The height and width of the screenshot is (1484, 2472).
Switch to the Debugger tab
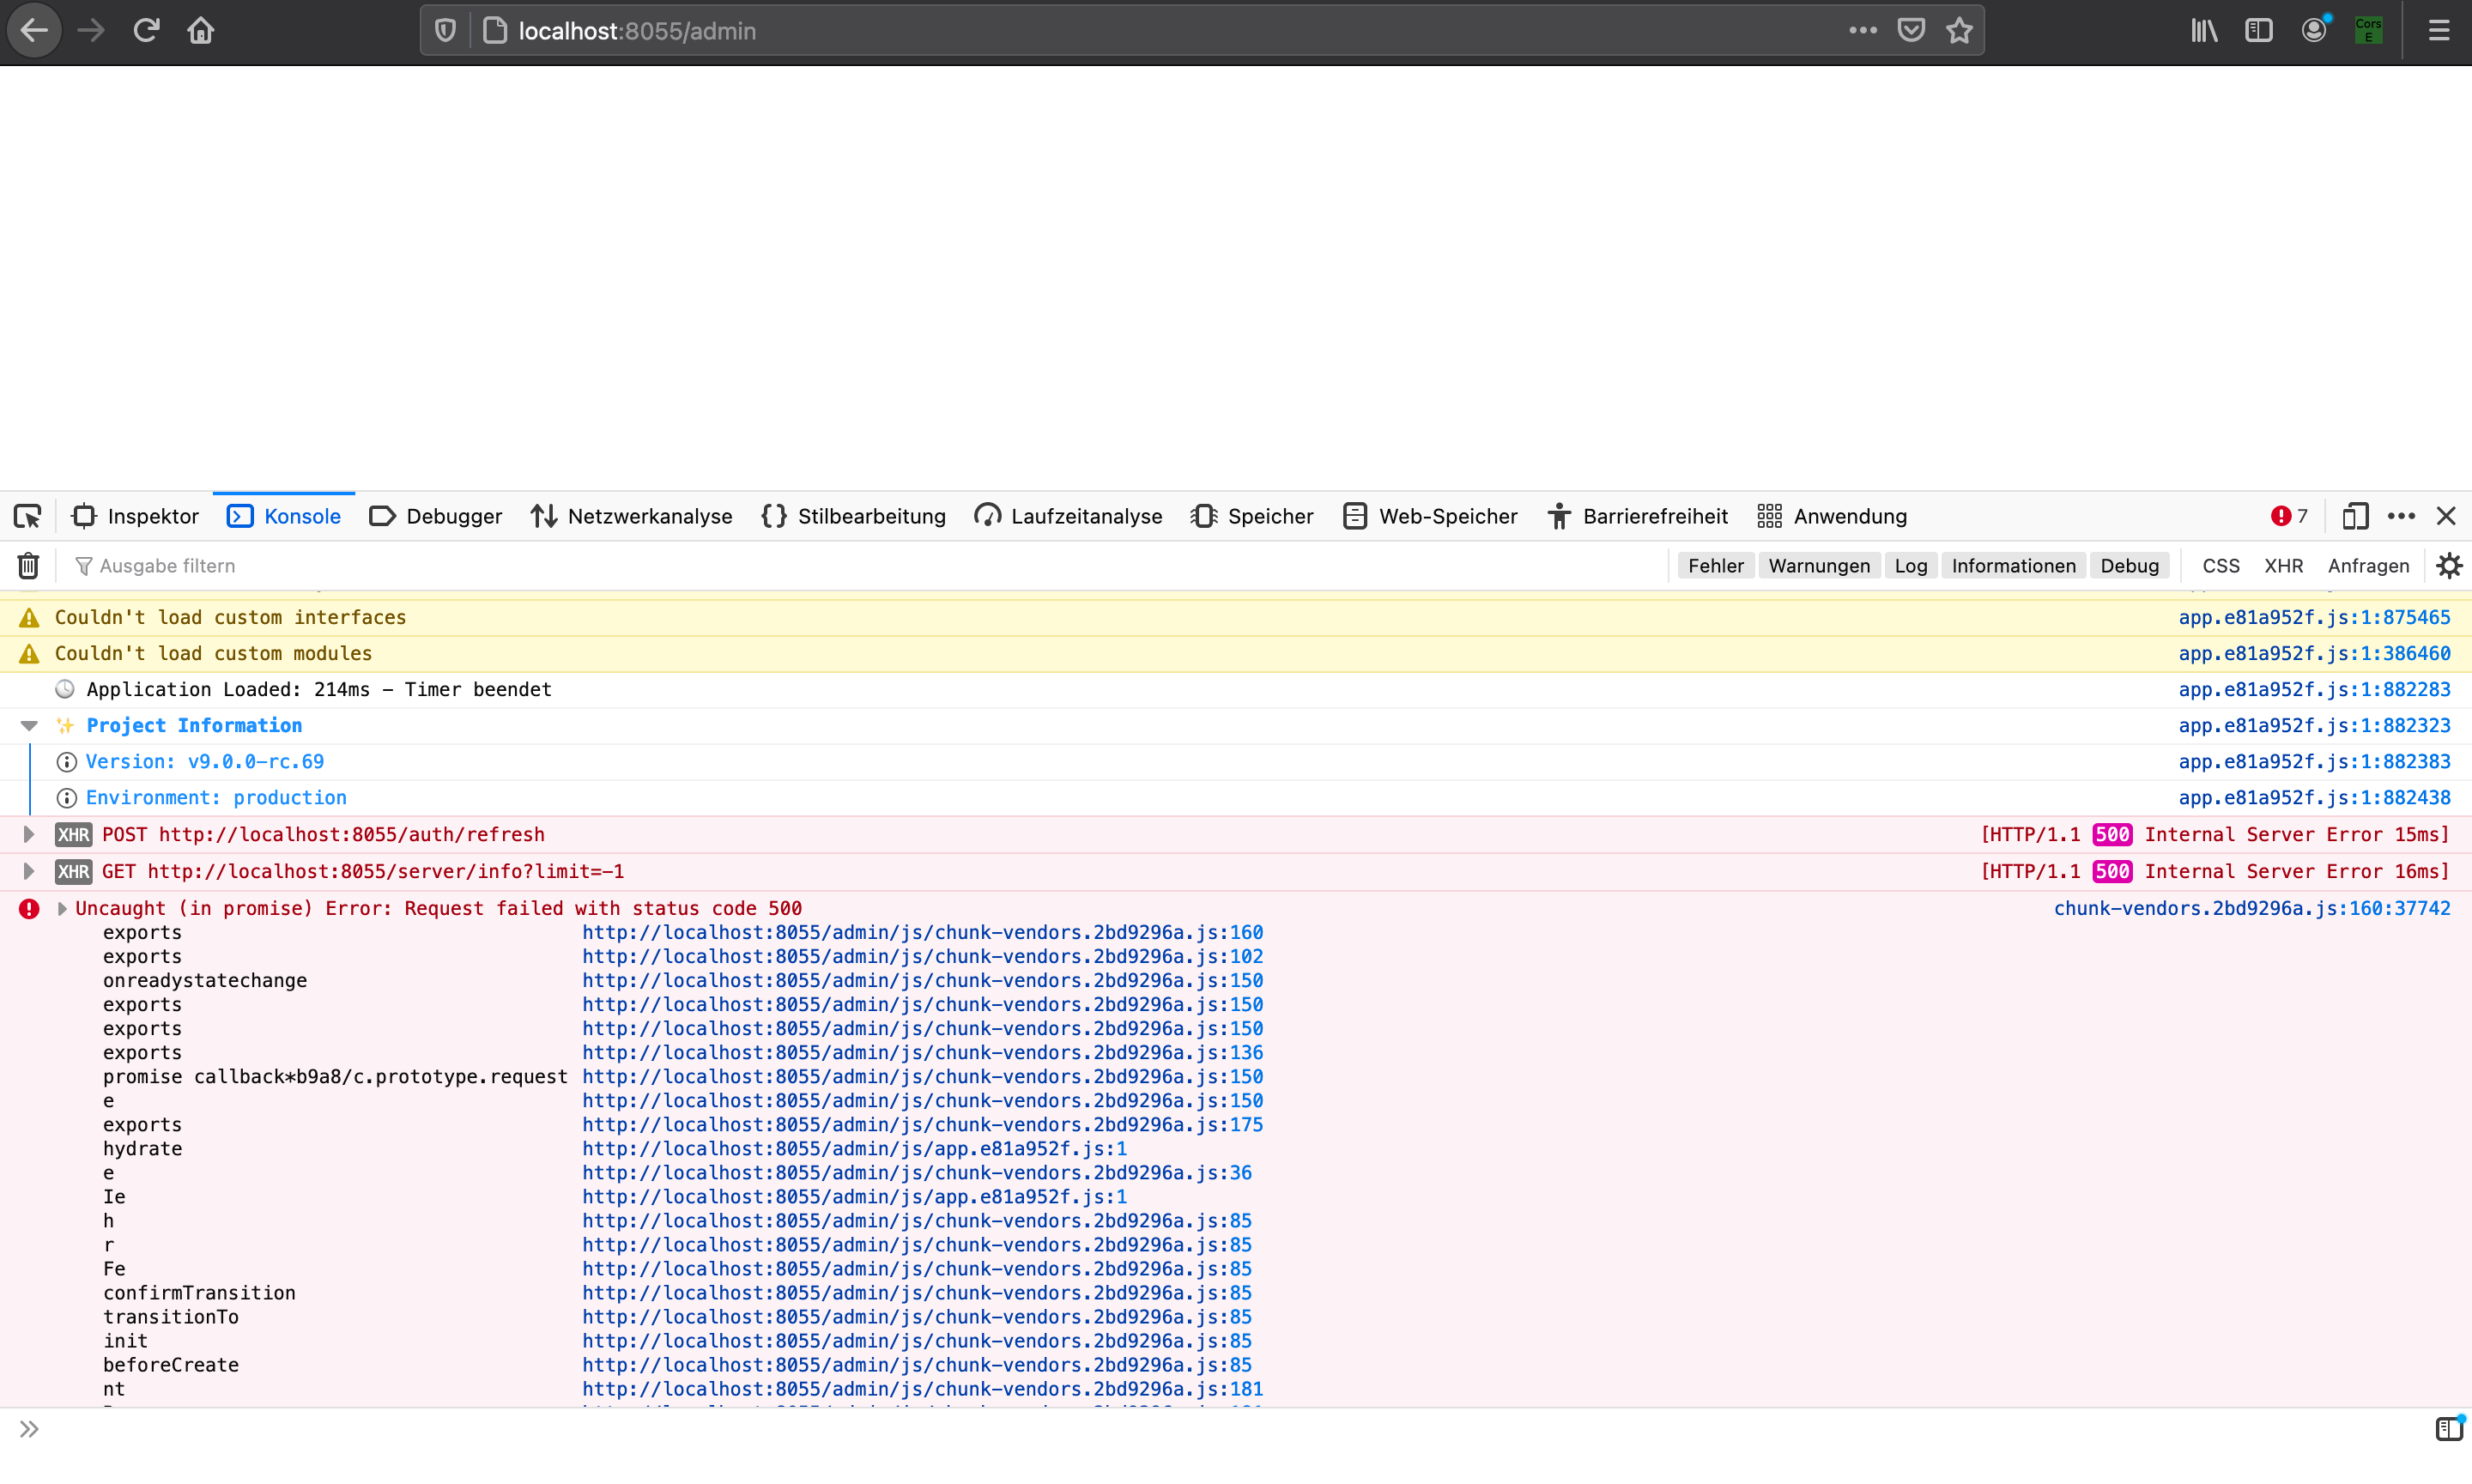tap(435, 516)
